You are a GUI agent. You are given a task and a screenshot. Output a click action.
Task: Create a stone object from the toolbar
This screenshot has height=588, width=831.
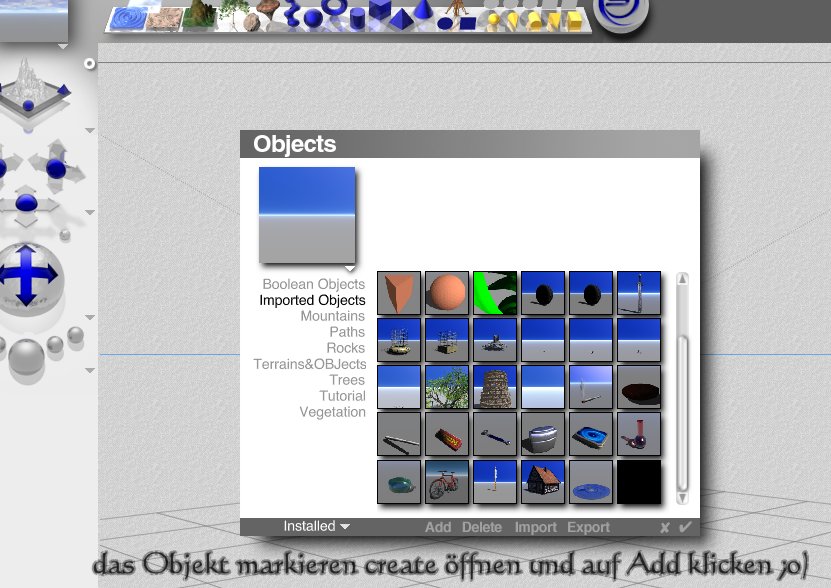pyautogui.click(x=251, y=21)
